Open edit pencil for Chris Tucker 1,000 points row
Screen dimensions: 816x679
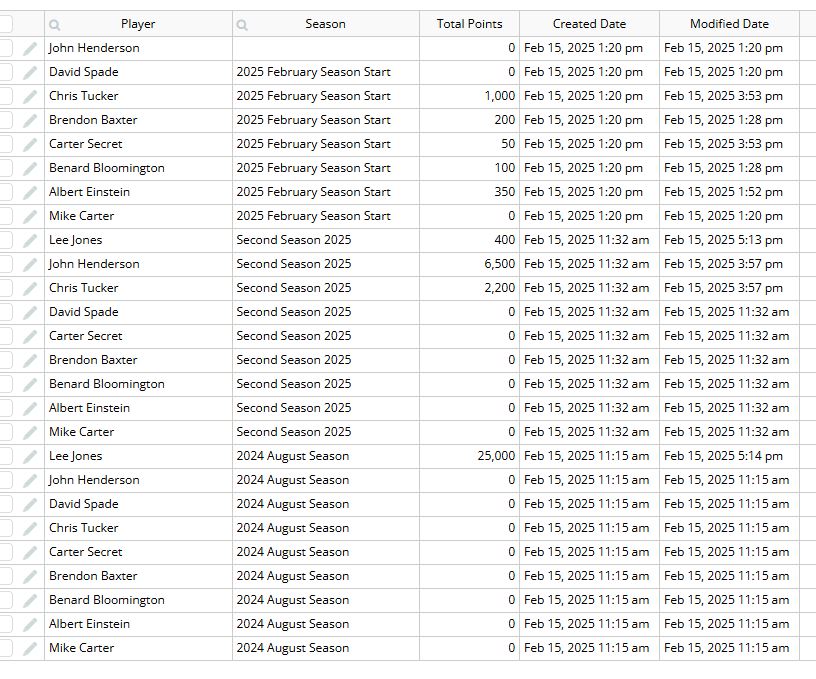pyautogui.click(x=30, y=96)
